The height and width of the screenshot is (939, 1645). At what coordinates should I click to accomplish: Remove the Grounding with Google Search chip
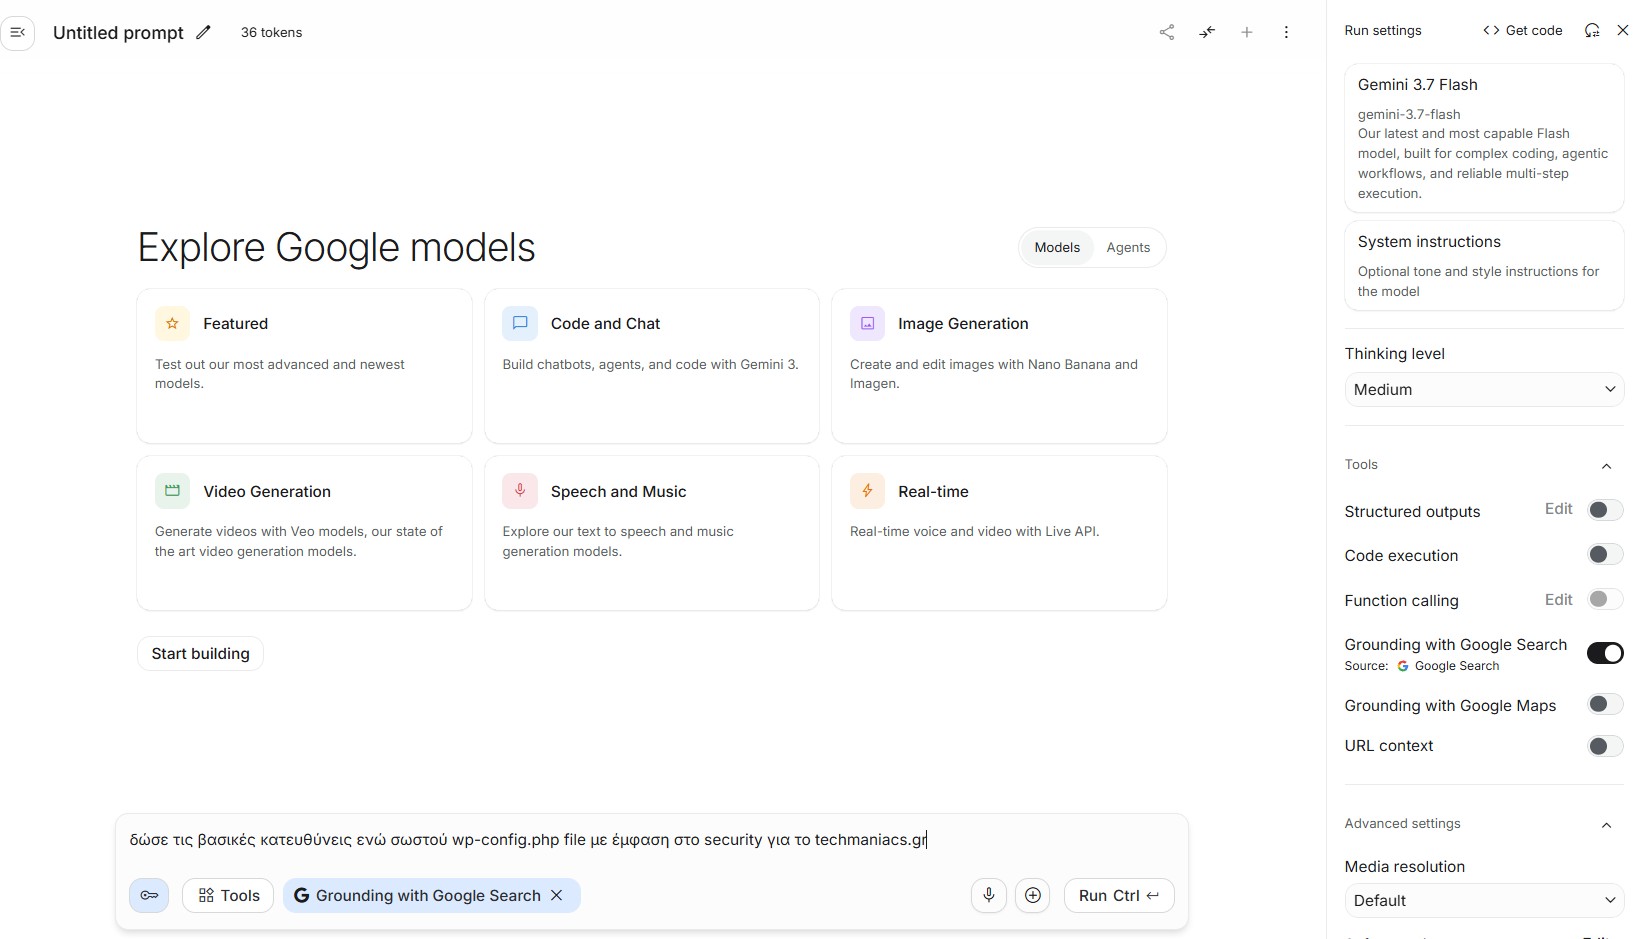[557, 895]
